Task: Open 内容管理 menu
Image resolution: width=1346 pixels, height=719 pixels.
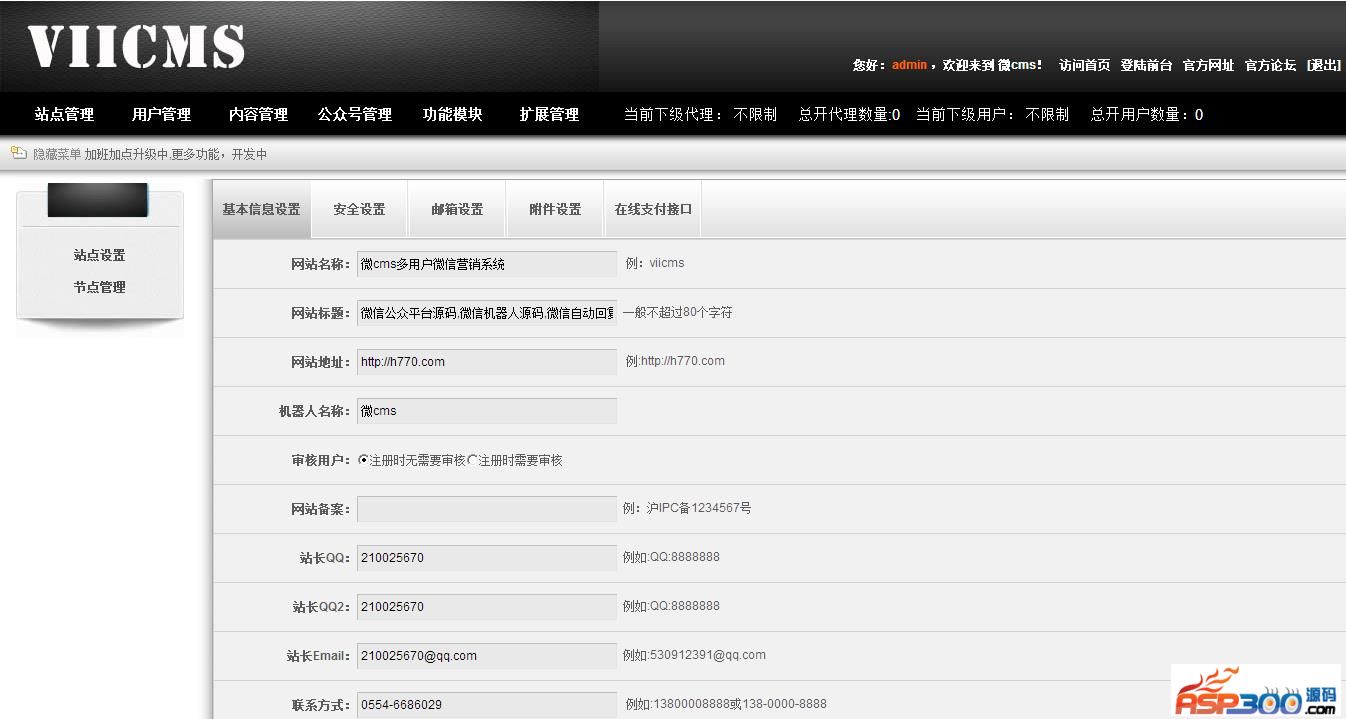Action: tap(258, 115)
